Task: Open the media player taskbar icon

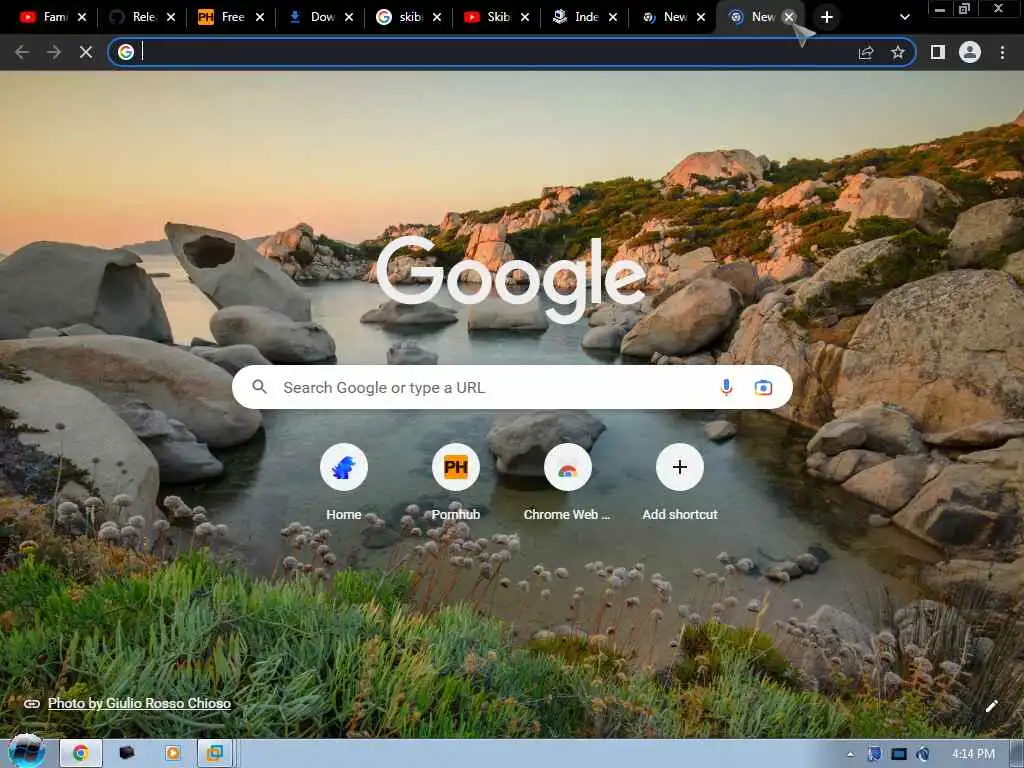Action: pyautogui.click(x=172, y=753)
